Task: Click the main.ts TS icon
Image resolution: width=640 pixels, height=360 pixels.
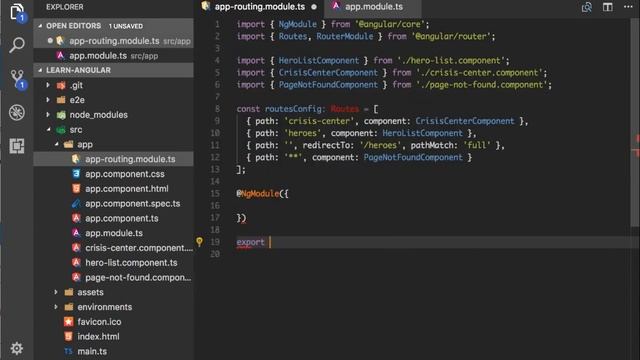Action: point(68,351)
